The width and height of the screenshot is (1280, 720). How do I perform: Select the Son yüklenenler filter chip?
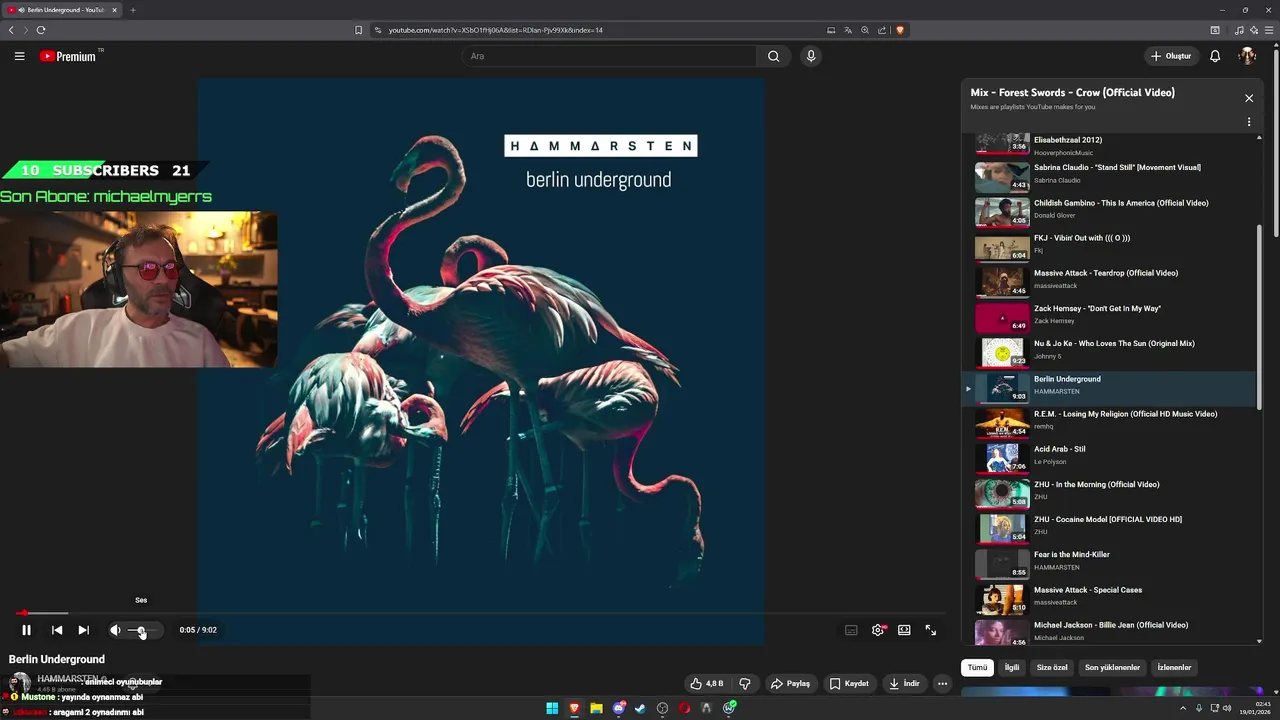tap(1112, 667)
